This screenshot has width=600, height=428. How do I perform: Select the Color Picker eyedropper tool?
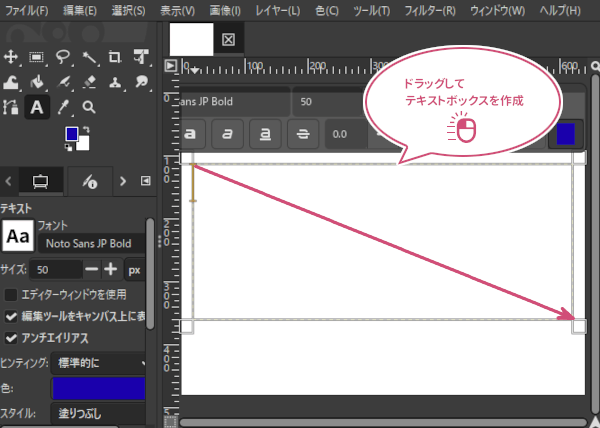[63, 107]
